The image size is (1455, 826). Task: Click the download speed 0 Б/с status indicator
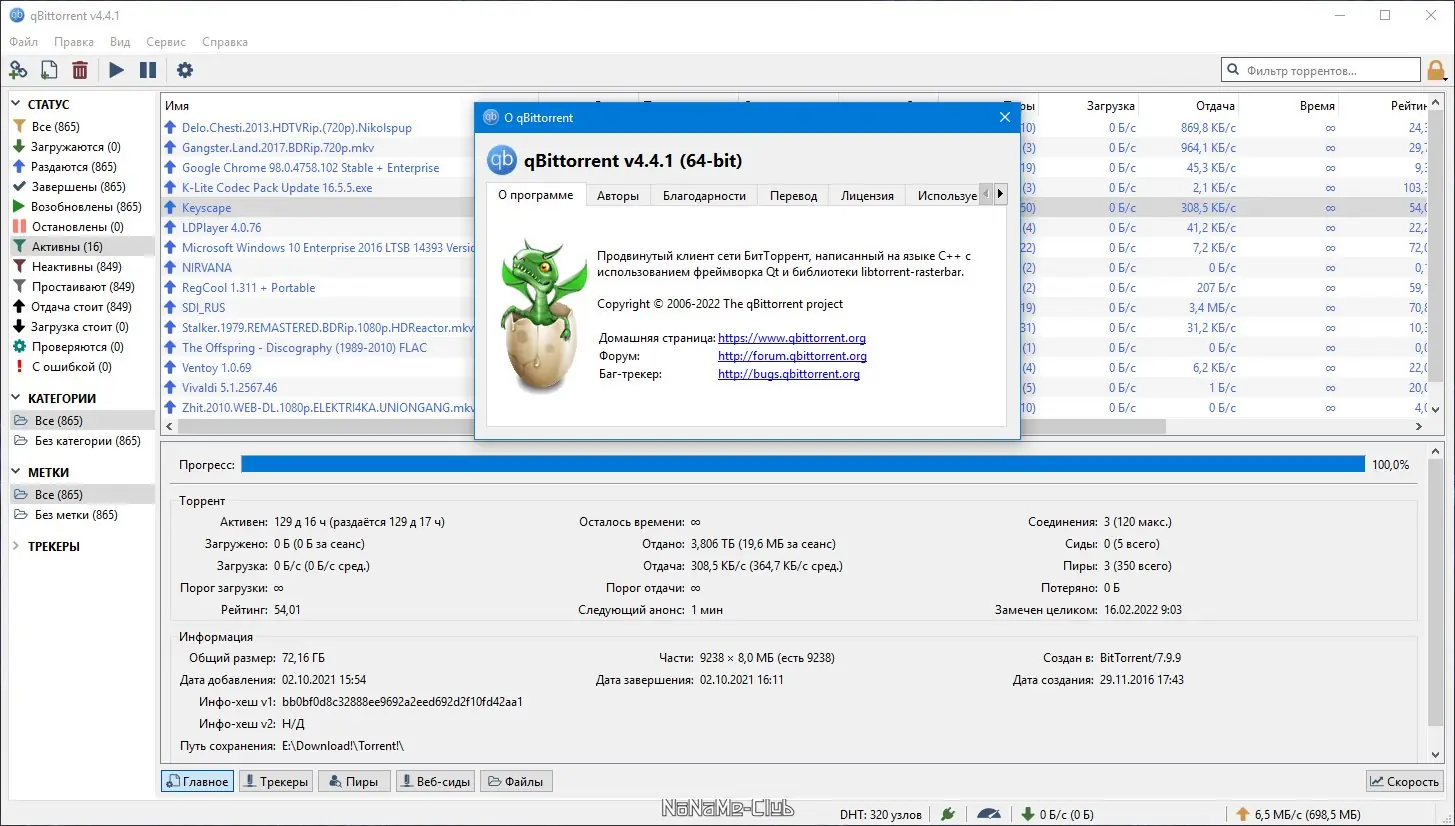pyautogui.click(x=1058, y=814)
